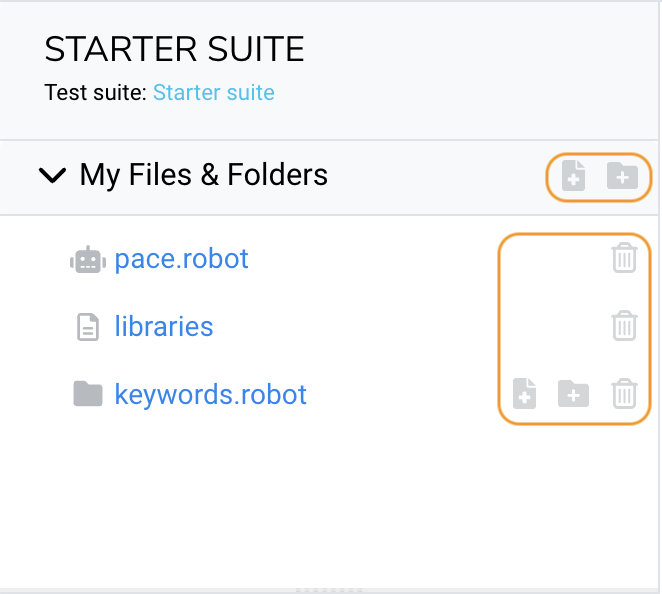Click folder icon beside keywords.robot

pos(88,393)
